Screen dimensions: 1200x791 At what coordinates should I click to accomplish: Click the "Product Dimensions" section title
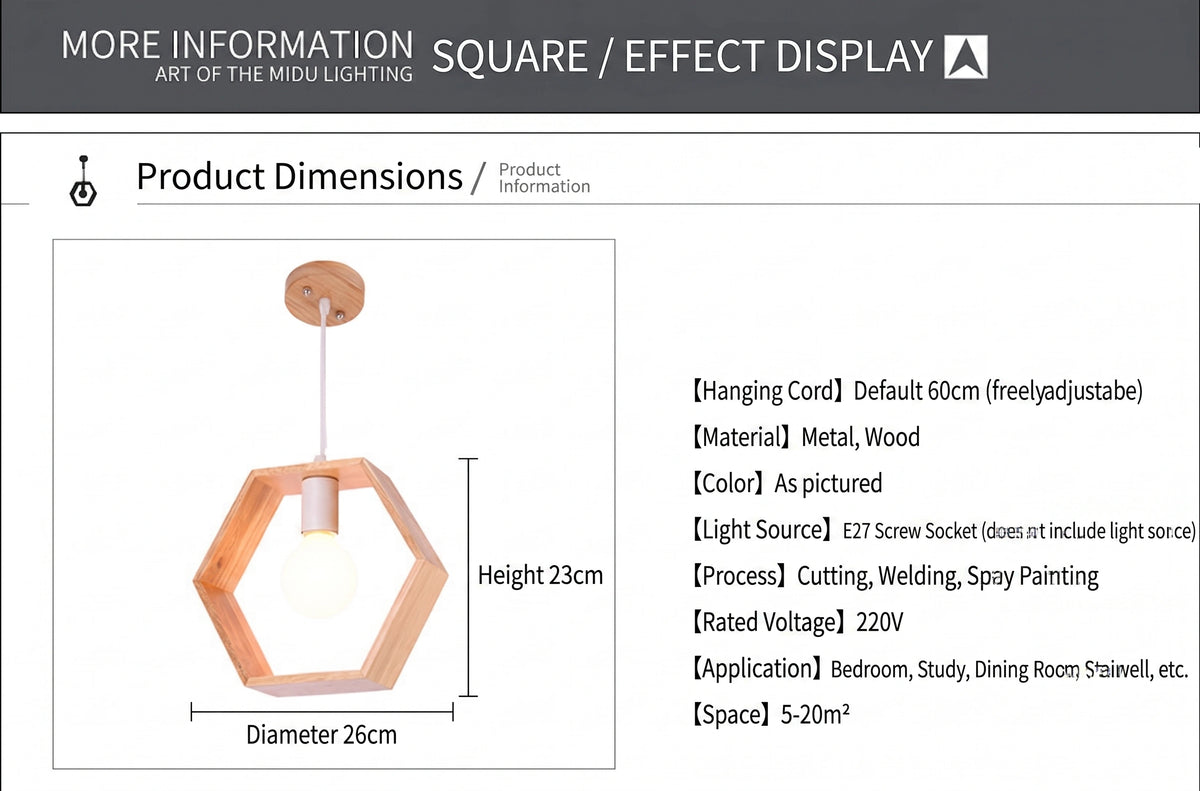point(300,176)
